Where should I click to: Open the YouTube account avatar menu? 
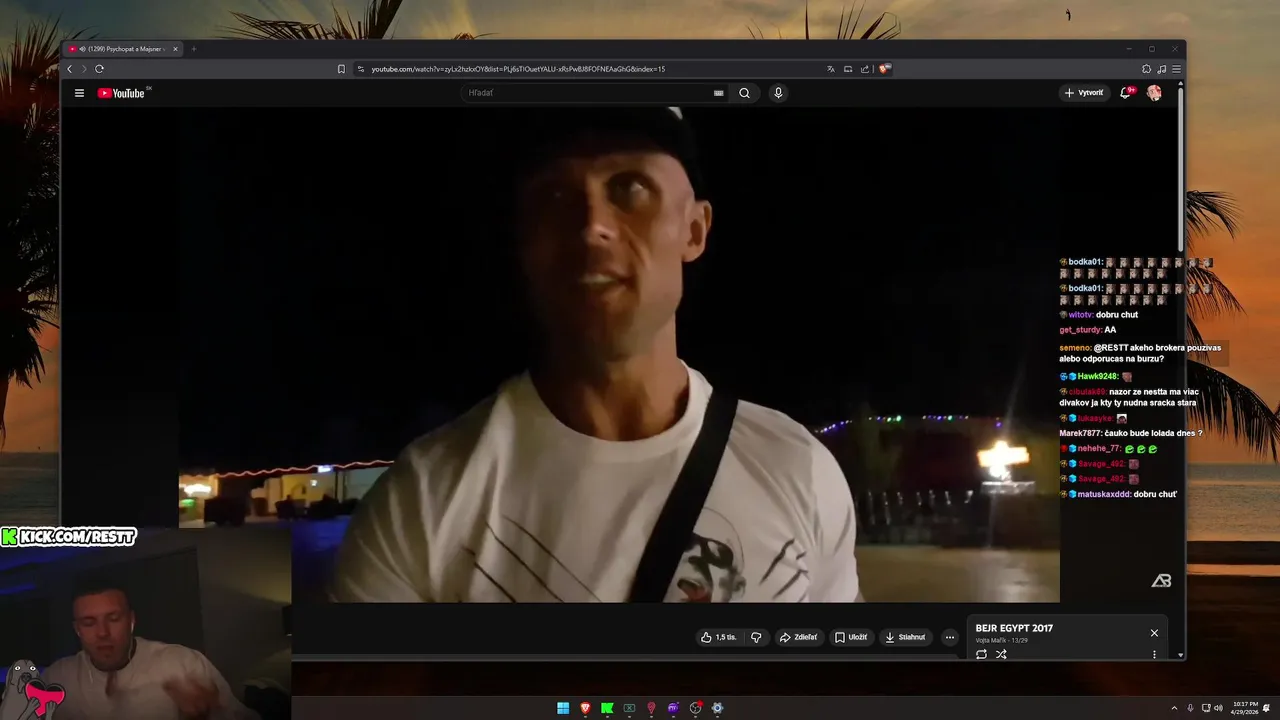[1154, 93]
